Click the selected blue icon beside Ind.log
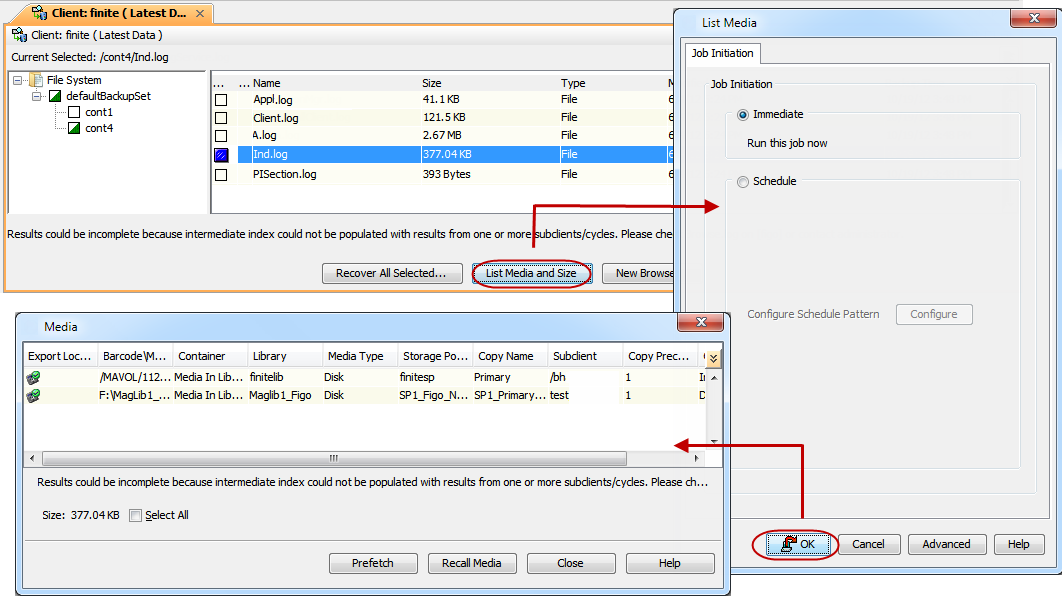This screenshot has height=596, width=1062. coord(221,155)
